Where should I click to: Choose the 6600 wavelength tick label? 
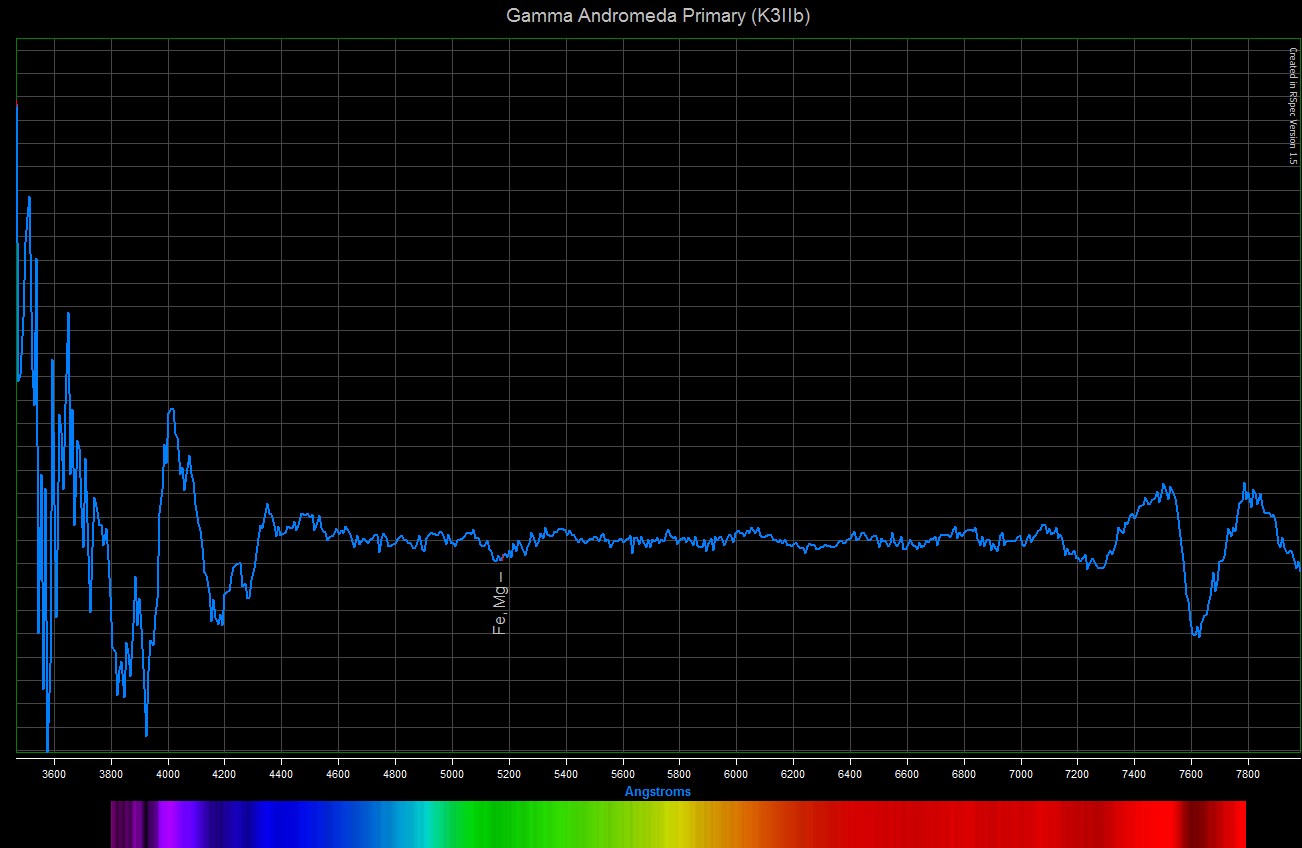[907, 773]
